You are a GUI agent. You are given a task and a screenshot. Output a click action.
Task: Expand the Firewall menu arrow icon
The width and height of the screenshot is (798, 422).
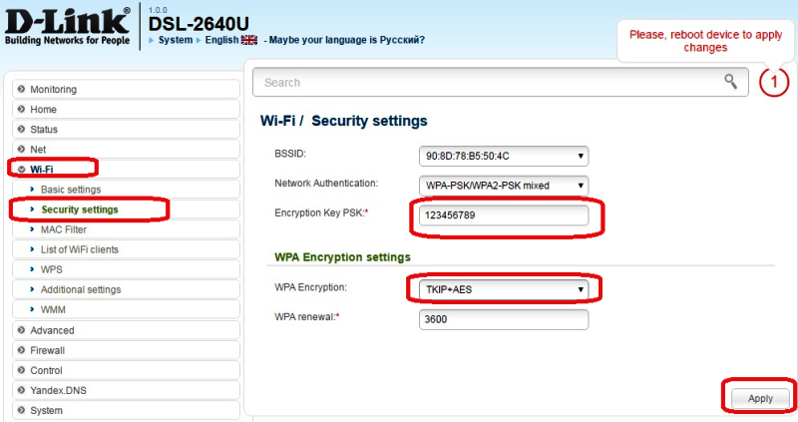tap(21, 350)
